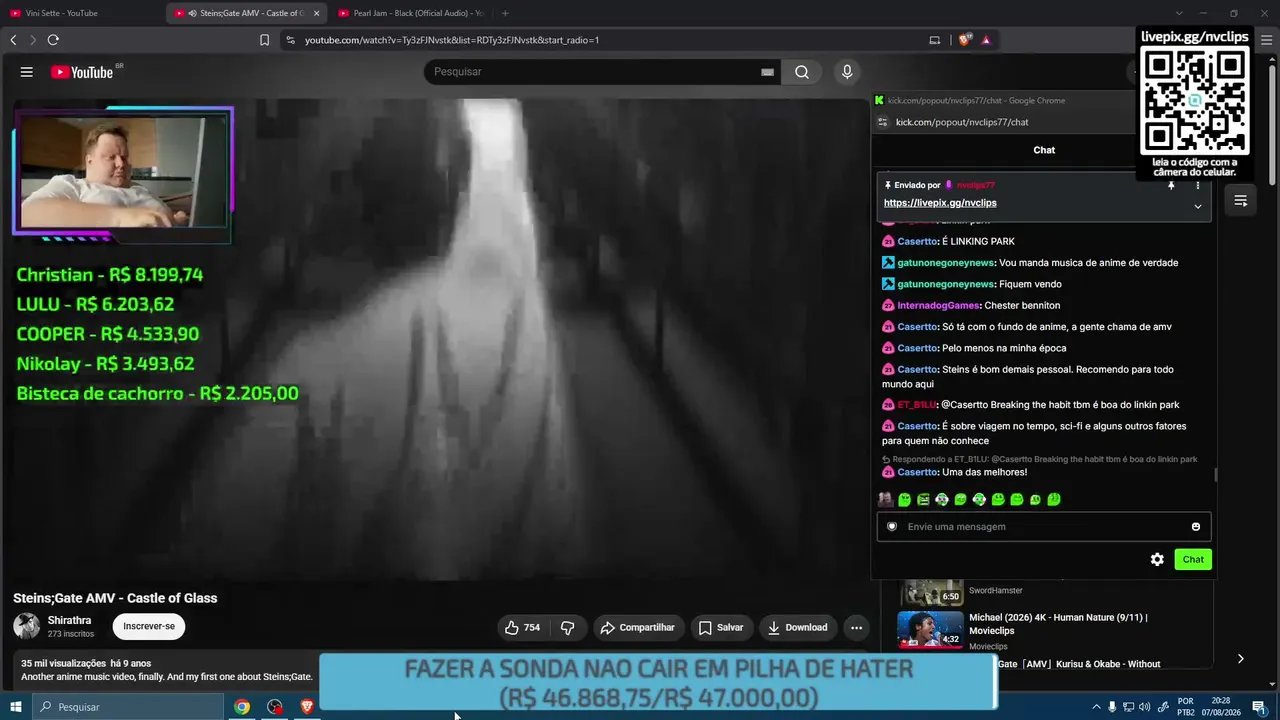This screenshot has width=1280, height=720.
Task: Show next recommendation chips arrow
Action: click(1240, 659)
